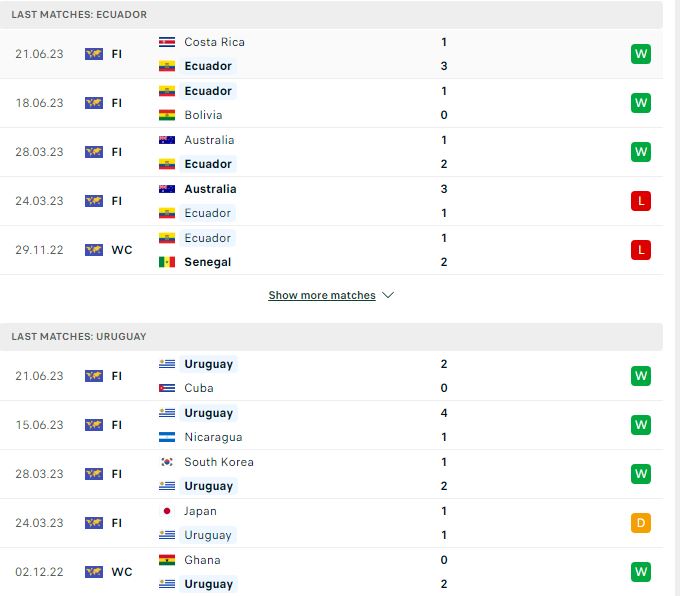Click the Cuba flag icon
The image size is (680, 596).
click(x=167, y=388)
